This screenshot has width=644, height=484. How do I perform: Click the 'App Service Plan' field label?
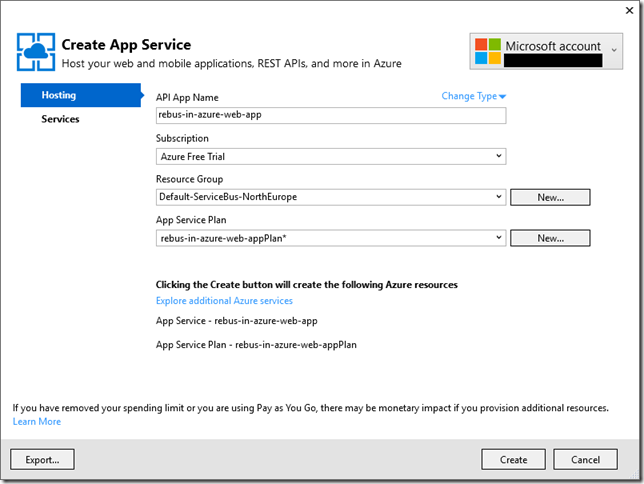pos(191,220)
